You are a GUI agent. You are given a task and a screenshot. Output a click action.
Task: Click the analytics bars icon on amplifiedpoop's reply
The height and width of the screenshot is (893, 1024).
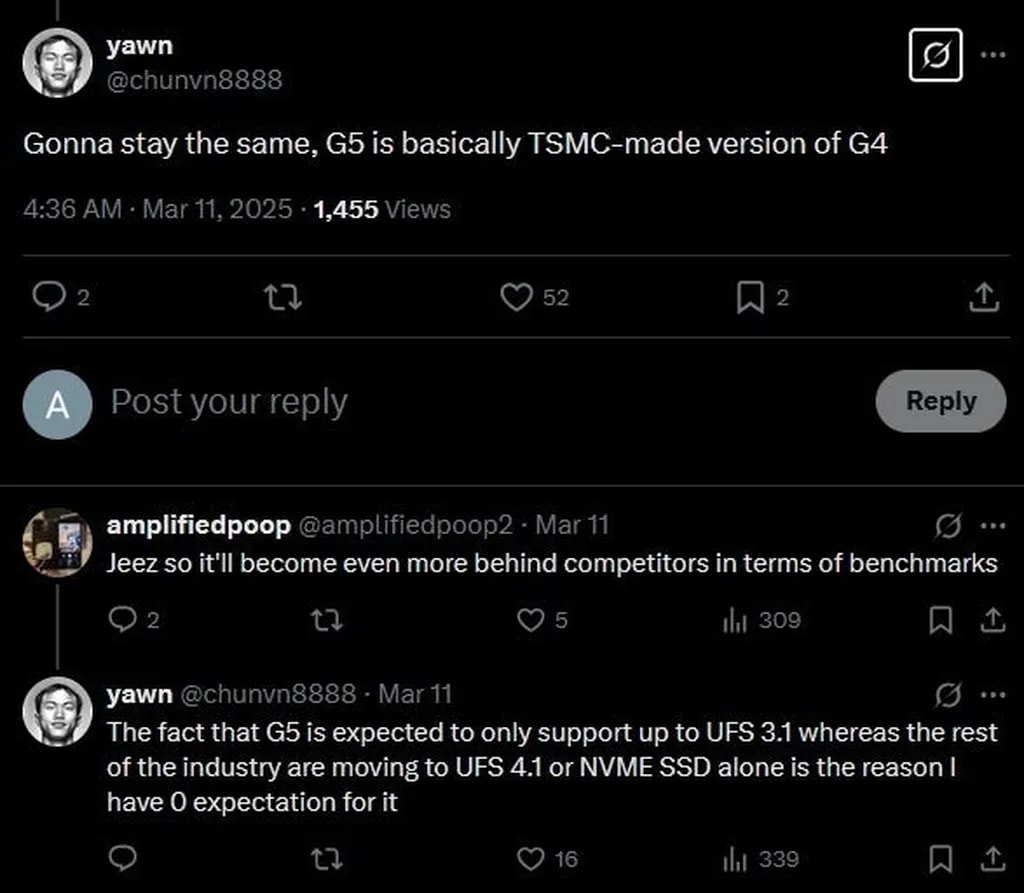click(735, 620)
